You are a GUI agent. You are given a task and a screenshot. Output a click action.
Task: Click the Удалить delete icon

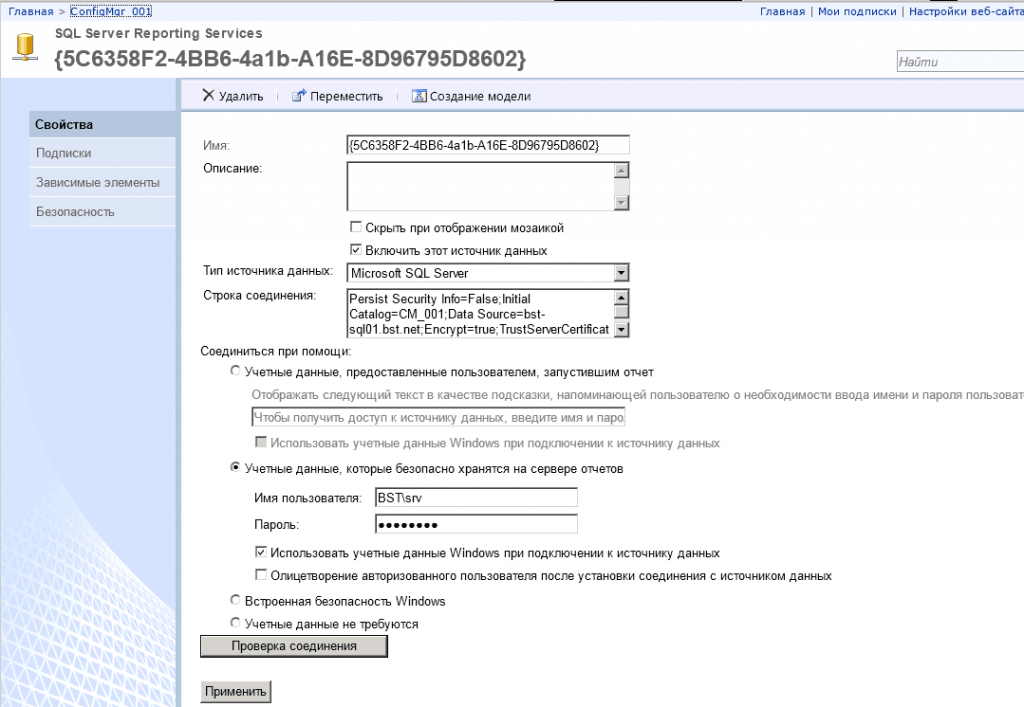point(207,96)
